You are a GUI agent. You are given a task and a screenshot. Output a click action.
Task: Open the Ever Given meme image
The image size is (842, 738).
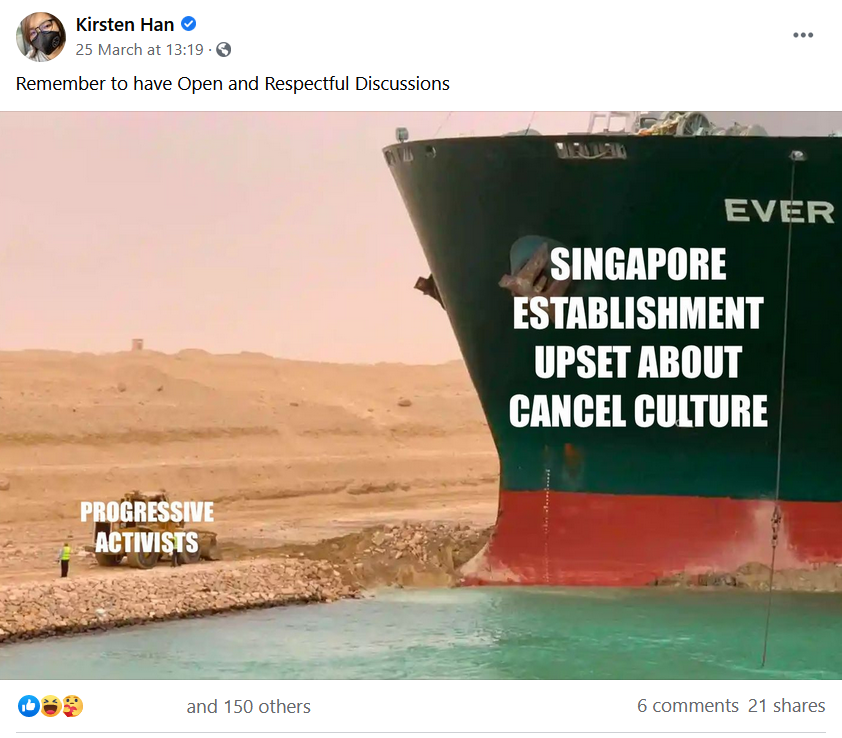click(421, 395)
